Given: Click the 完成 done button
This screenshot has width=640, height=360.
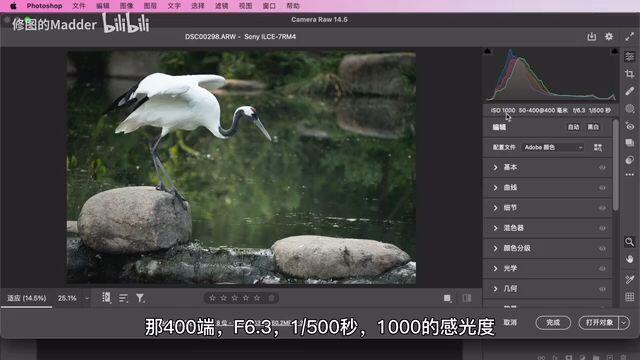Looking at the screenshot, I should (553, 322).
